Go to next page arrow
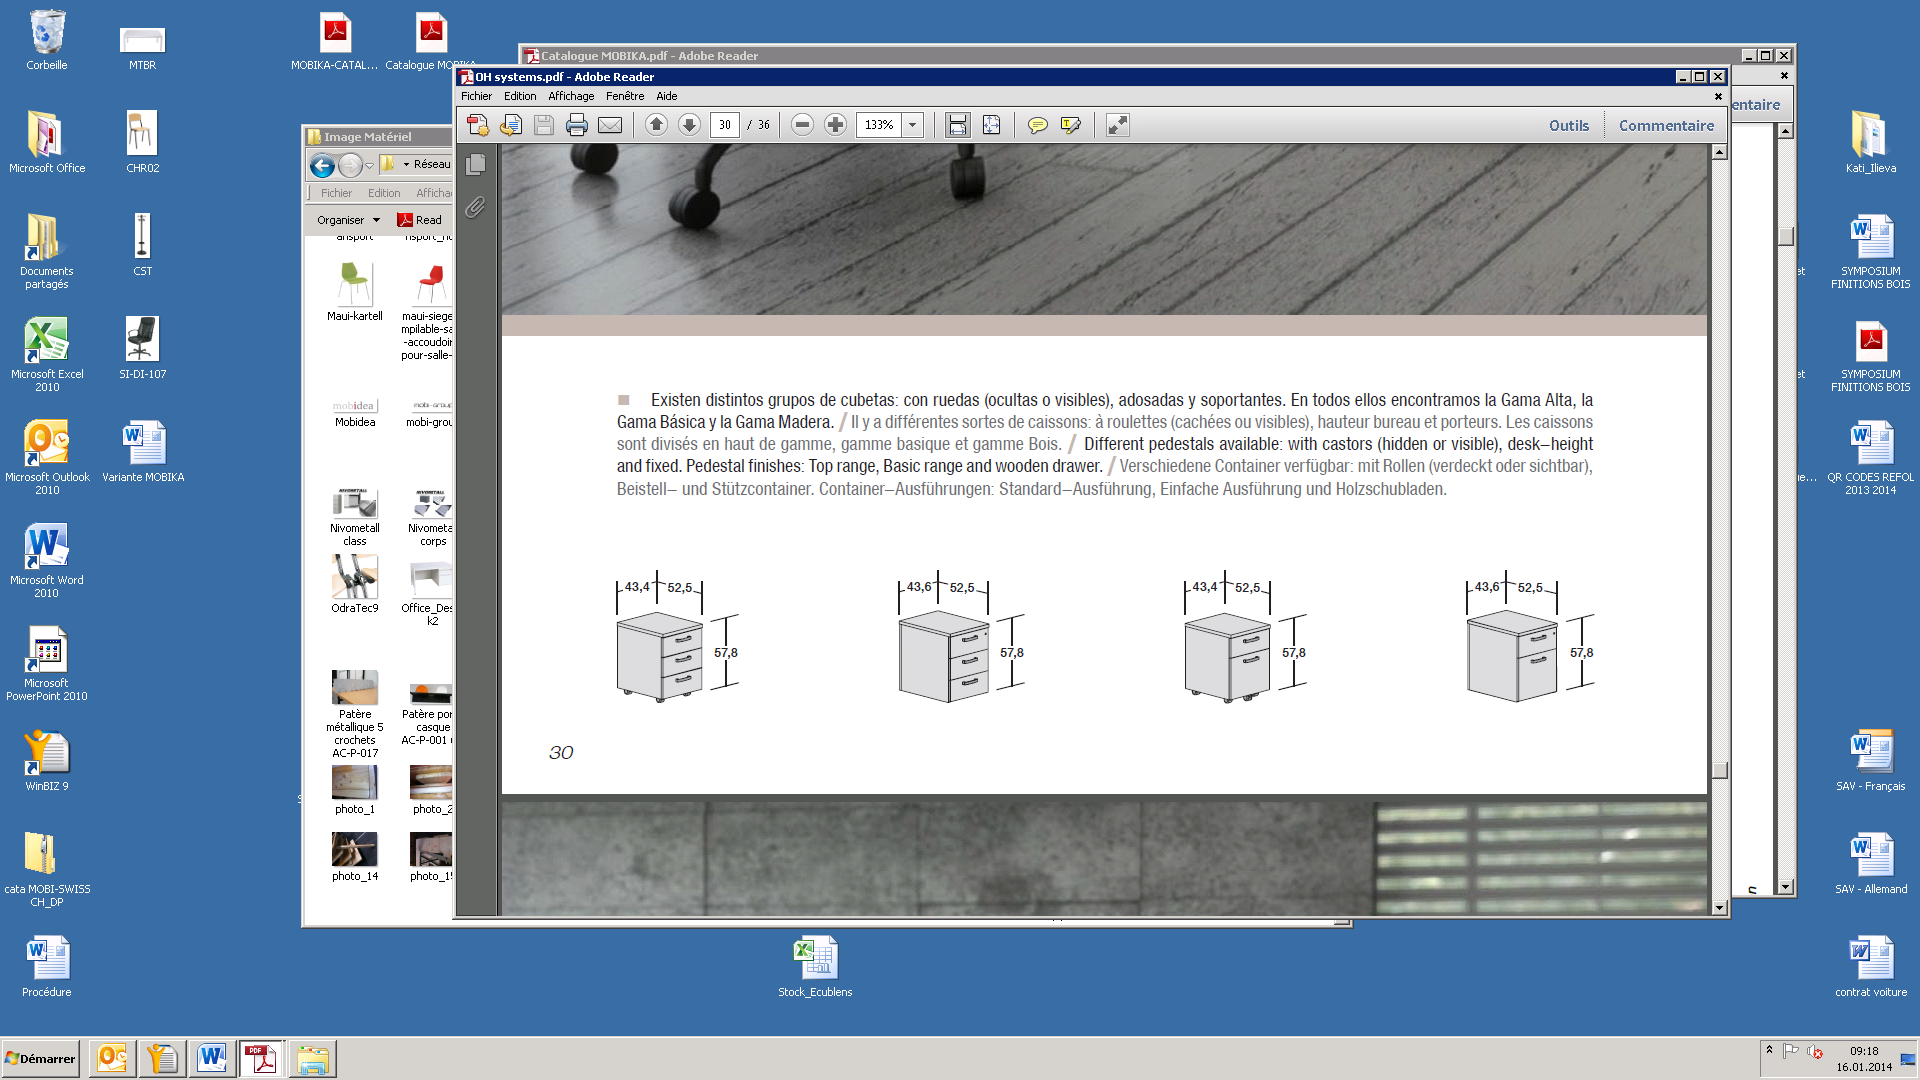This screenshot has height=1080, width=1920. click(x=689, y=125)
